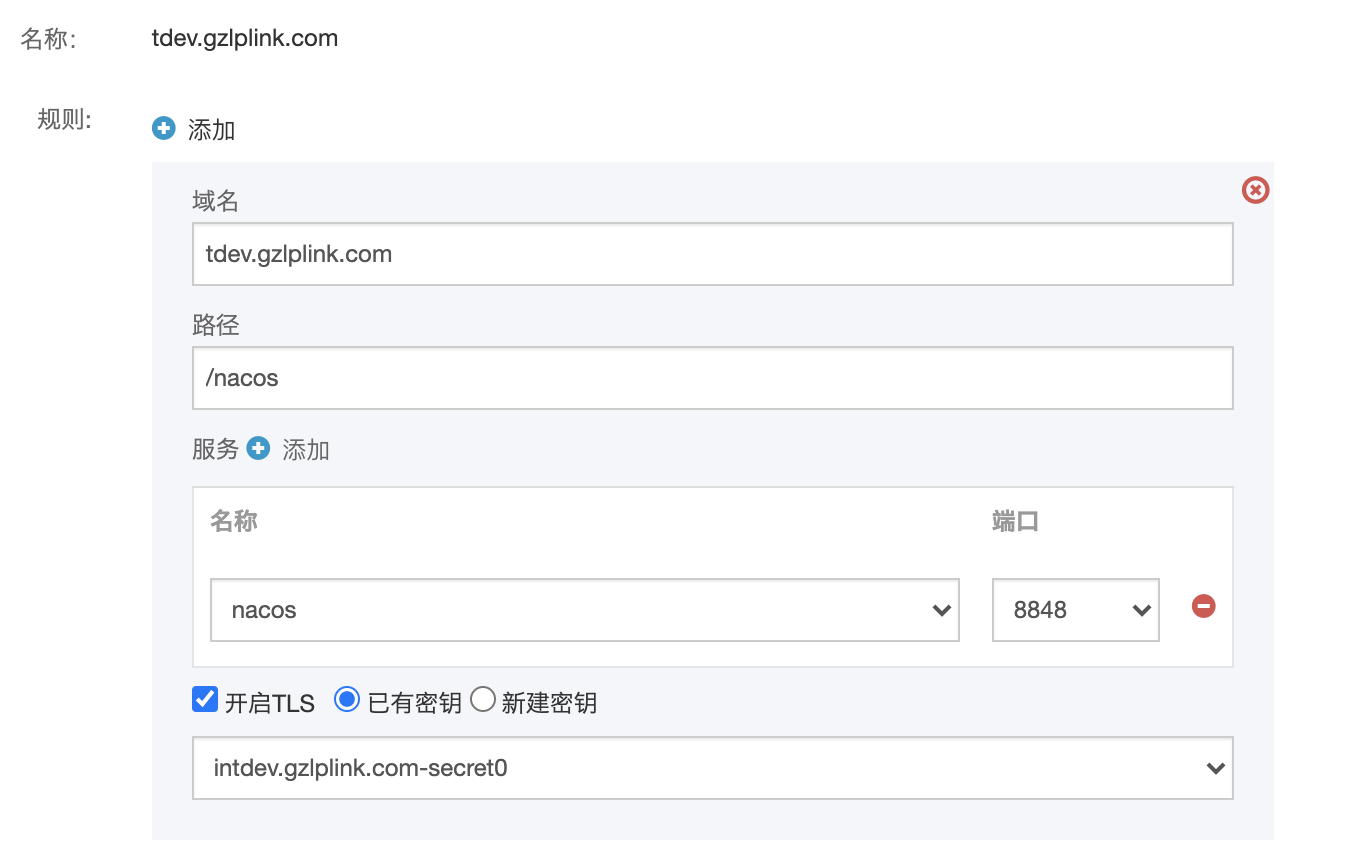
Task: Focus the 域名 field containing tdev.gzlplink.com
Action: pos(712,254)
